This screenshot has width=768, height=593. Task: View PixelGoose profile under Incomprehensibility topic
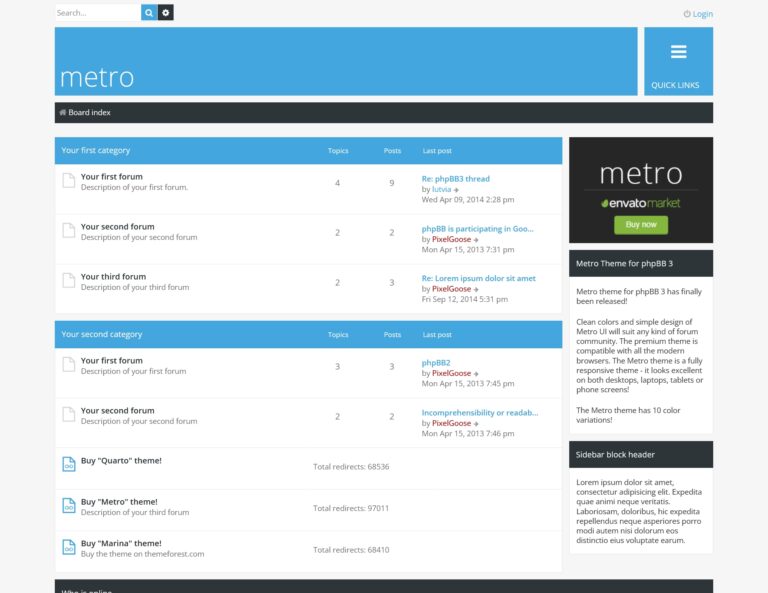pos(452,424)
